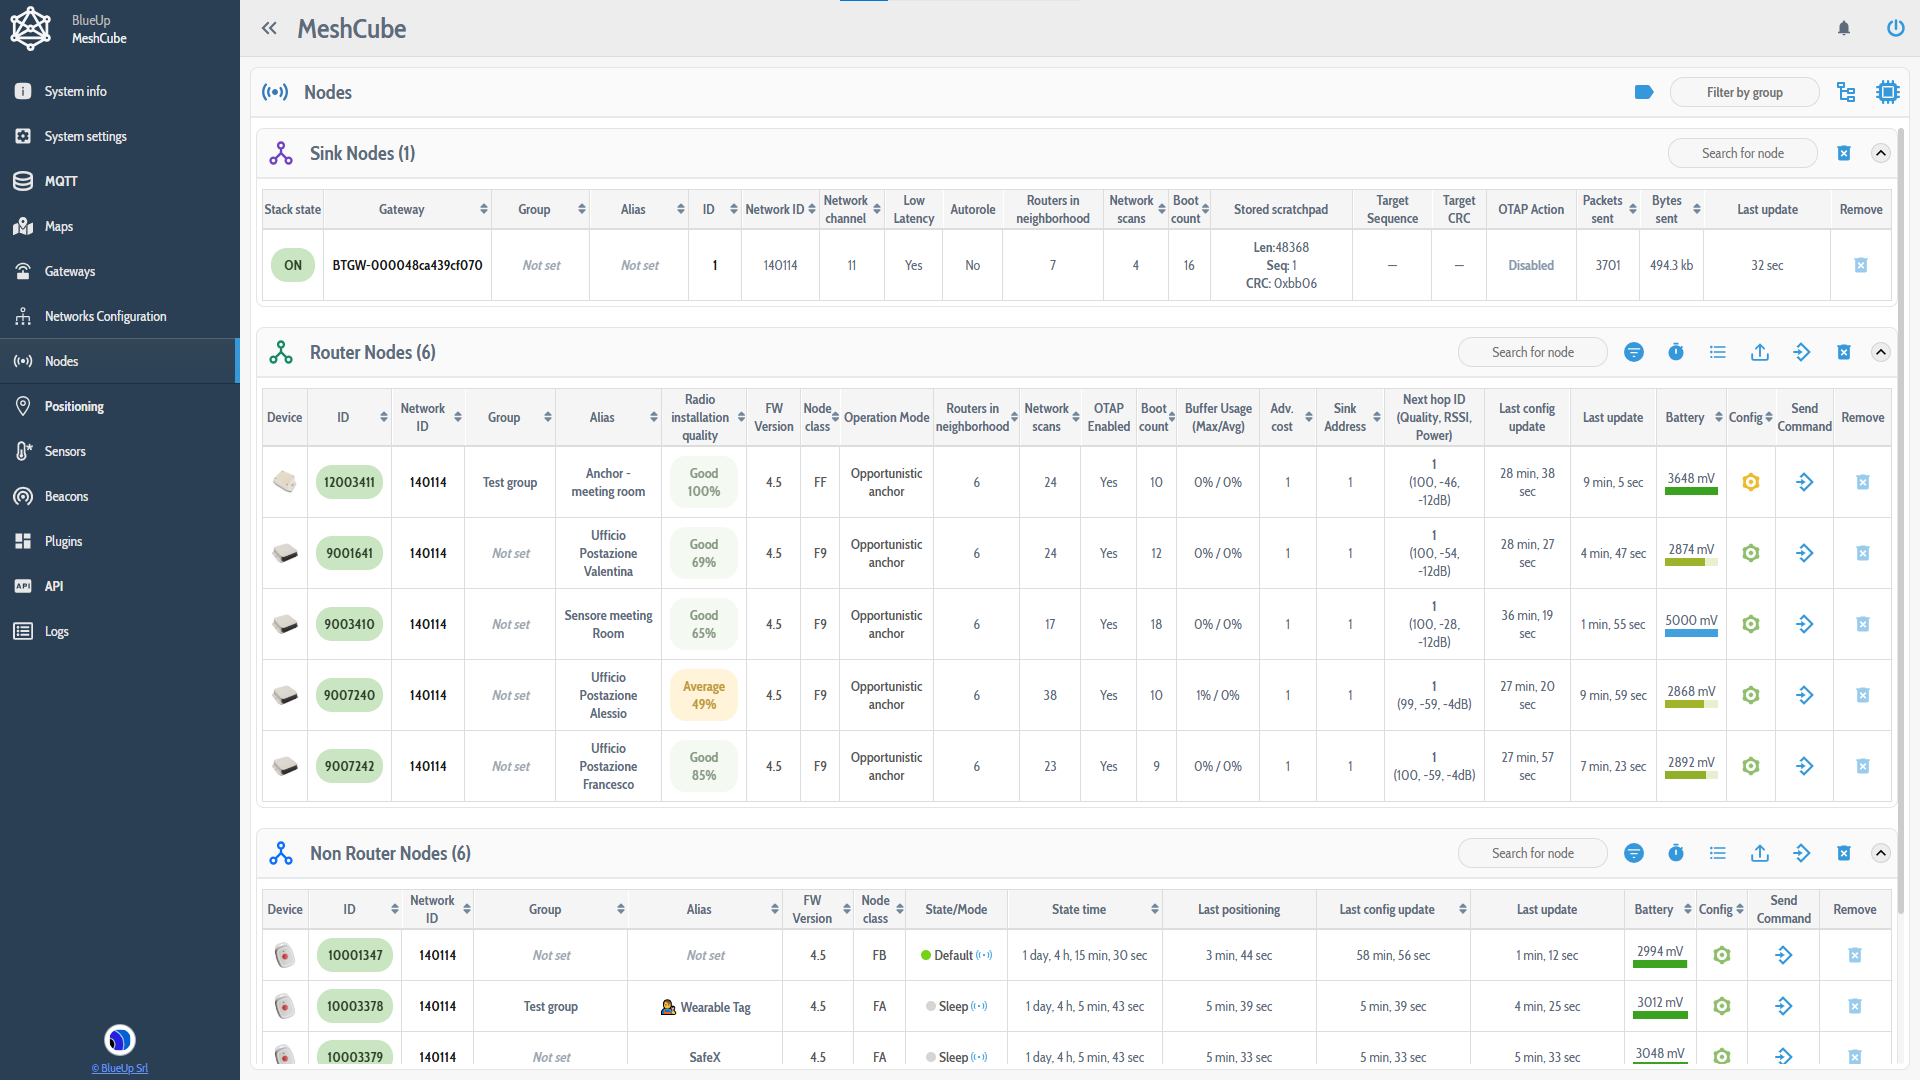Open config gear for node 12003411
This screenshot has width=1920, height=1080.
1750,482
